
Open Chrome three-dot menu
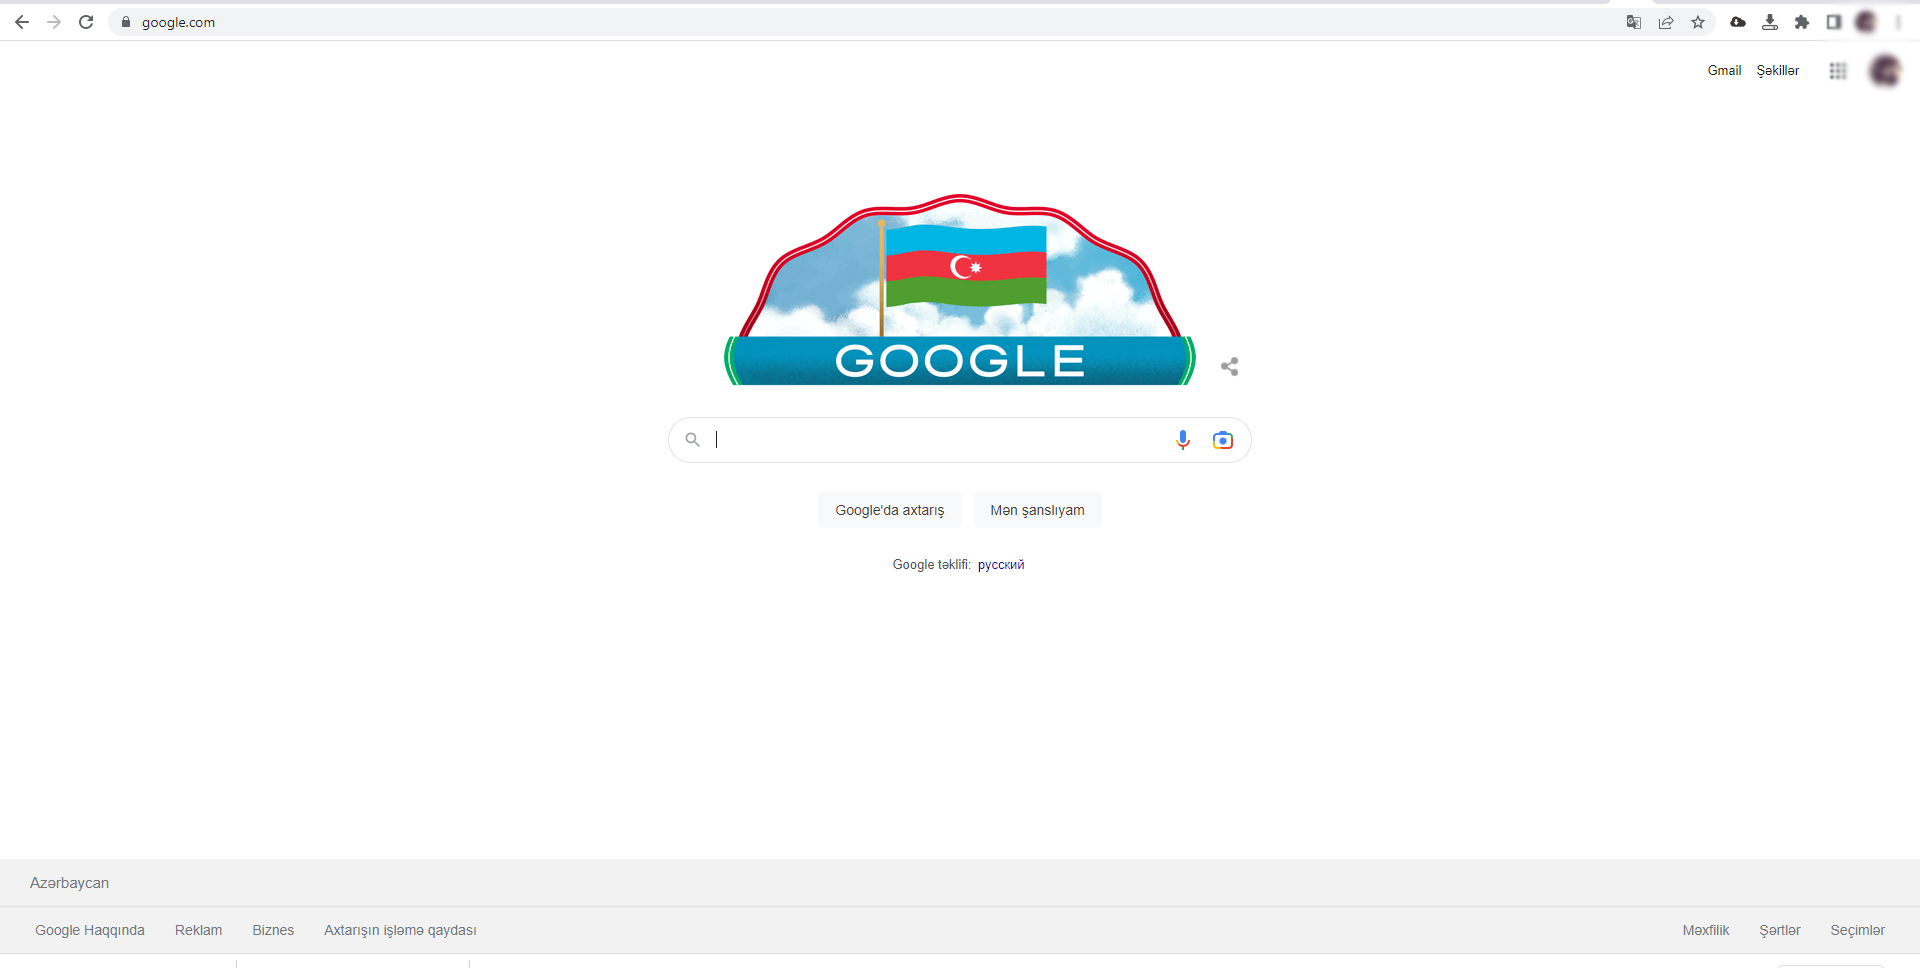1898,22
